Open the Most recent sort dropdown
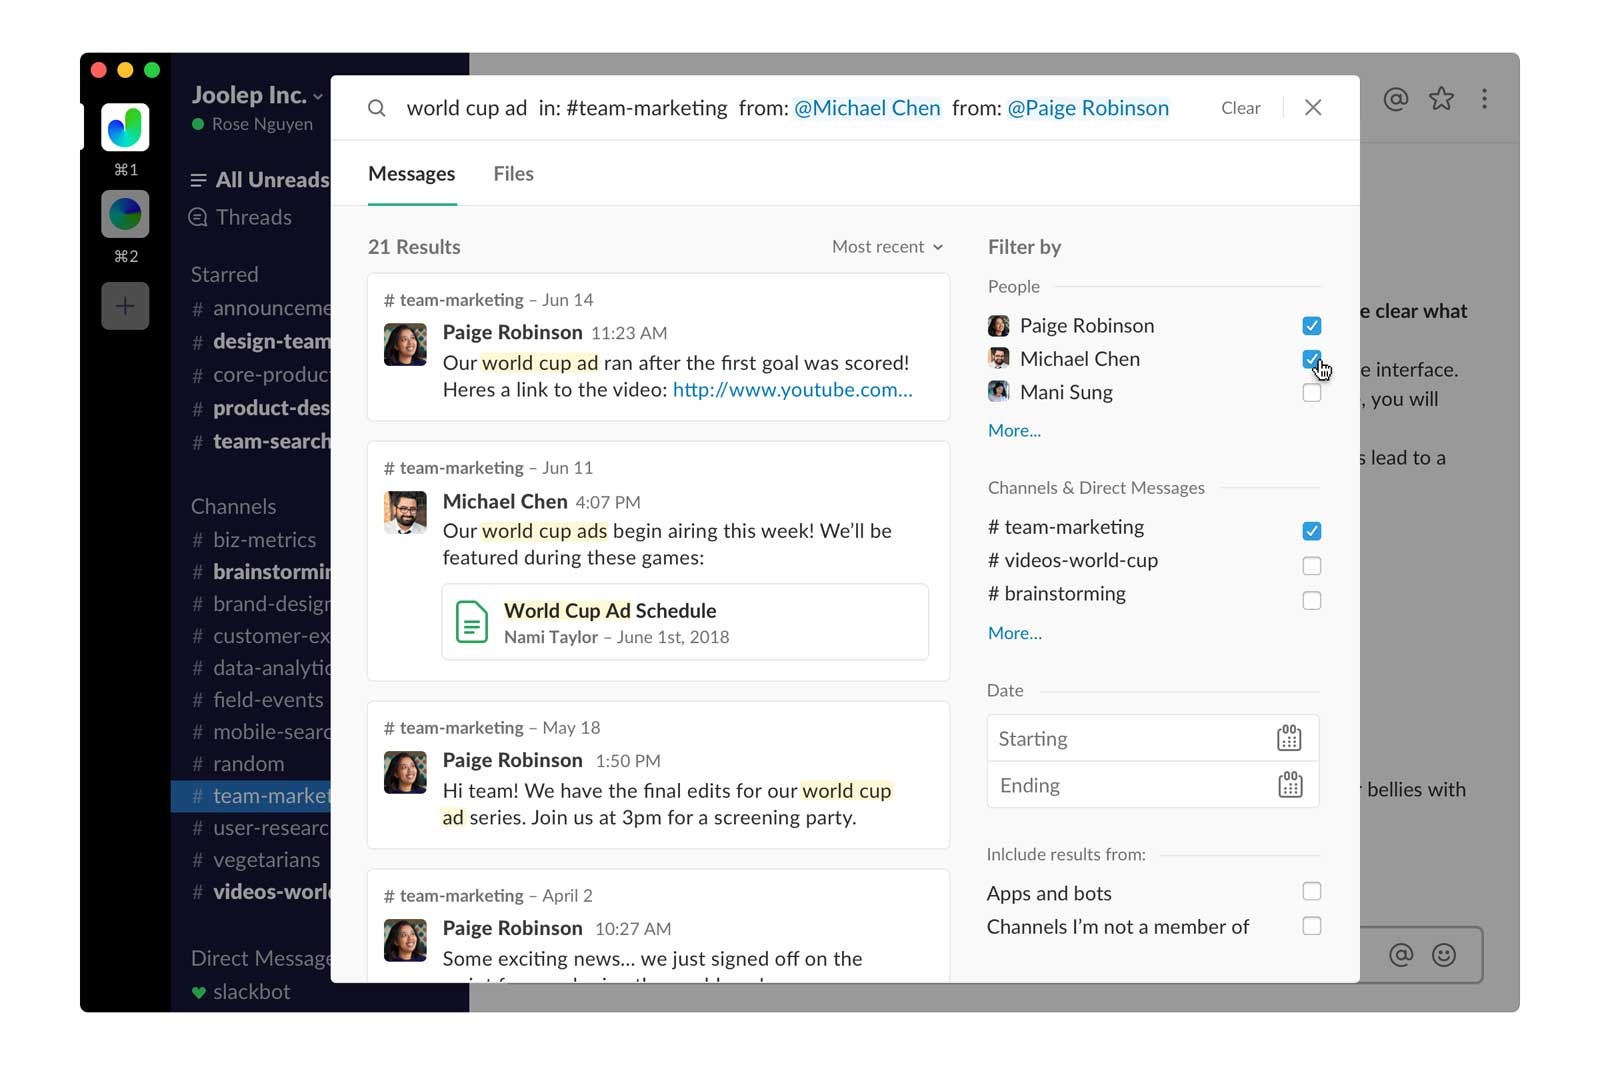1600x1067 pixels. 887,247
